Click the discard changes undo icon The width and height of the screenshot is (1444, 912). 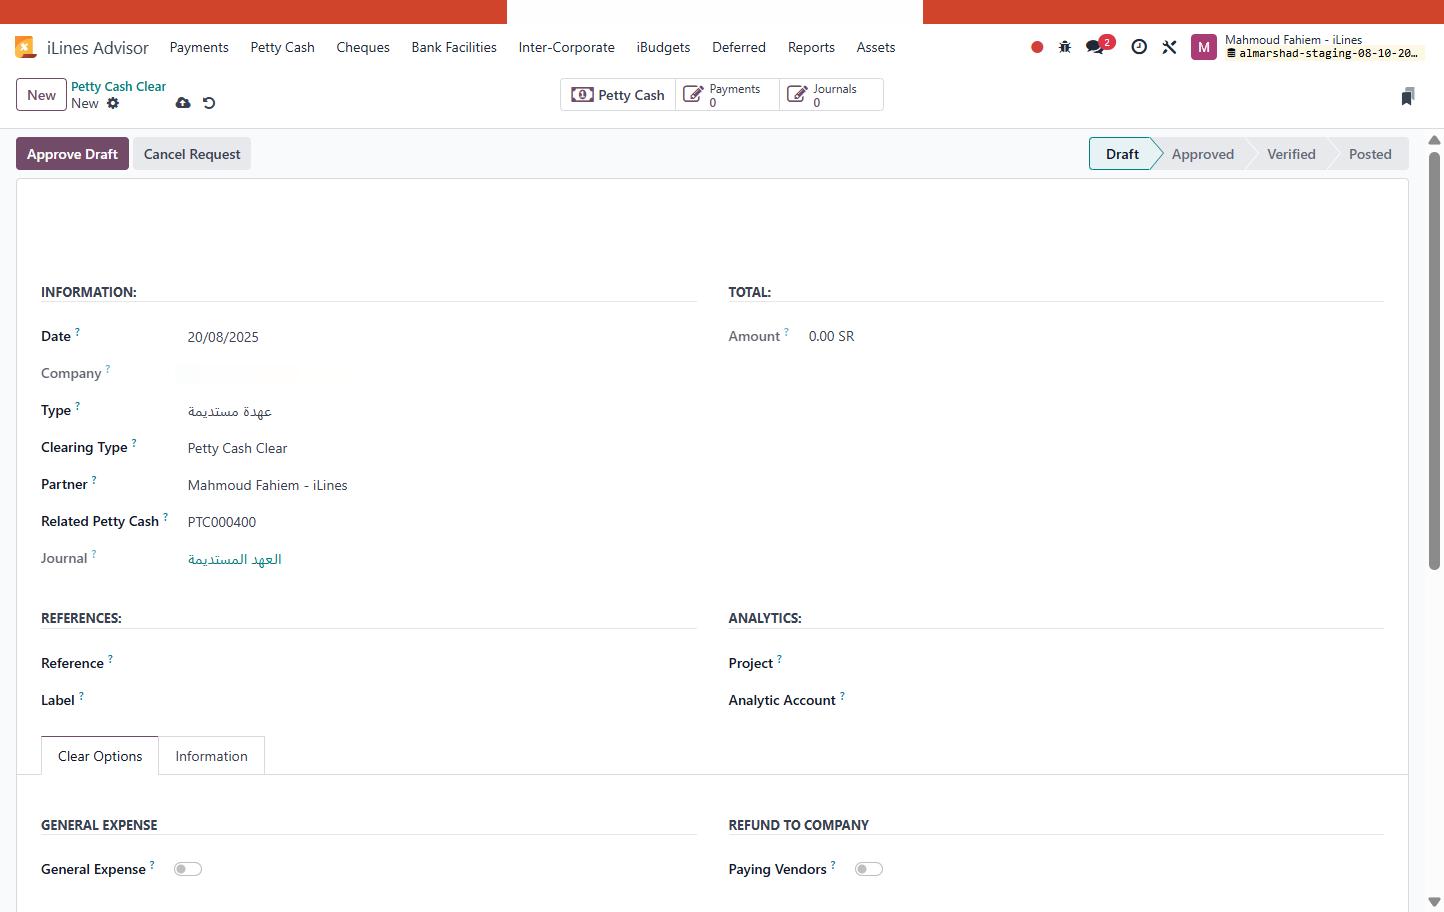coord(209,103)
